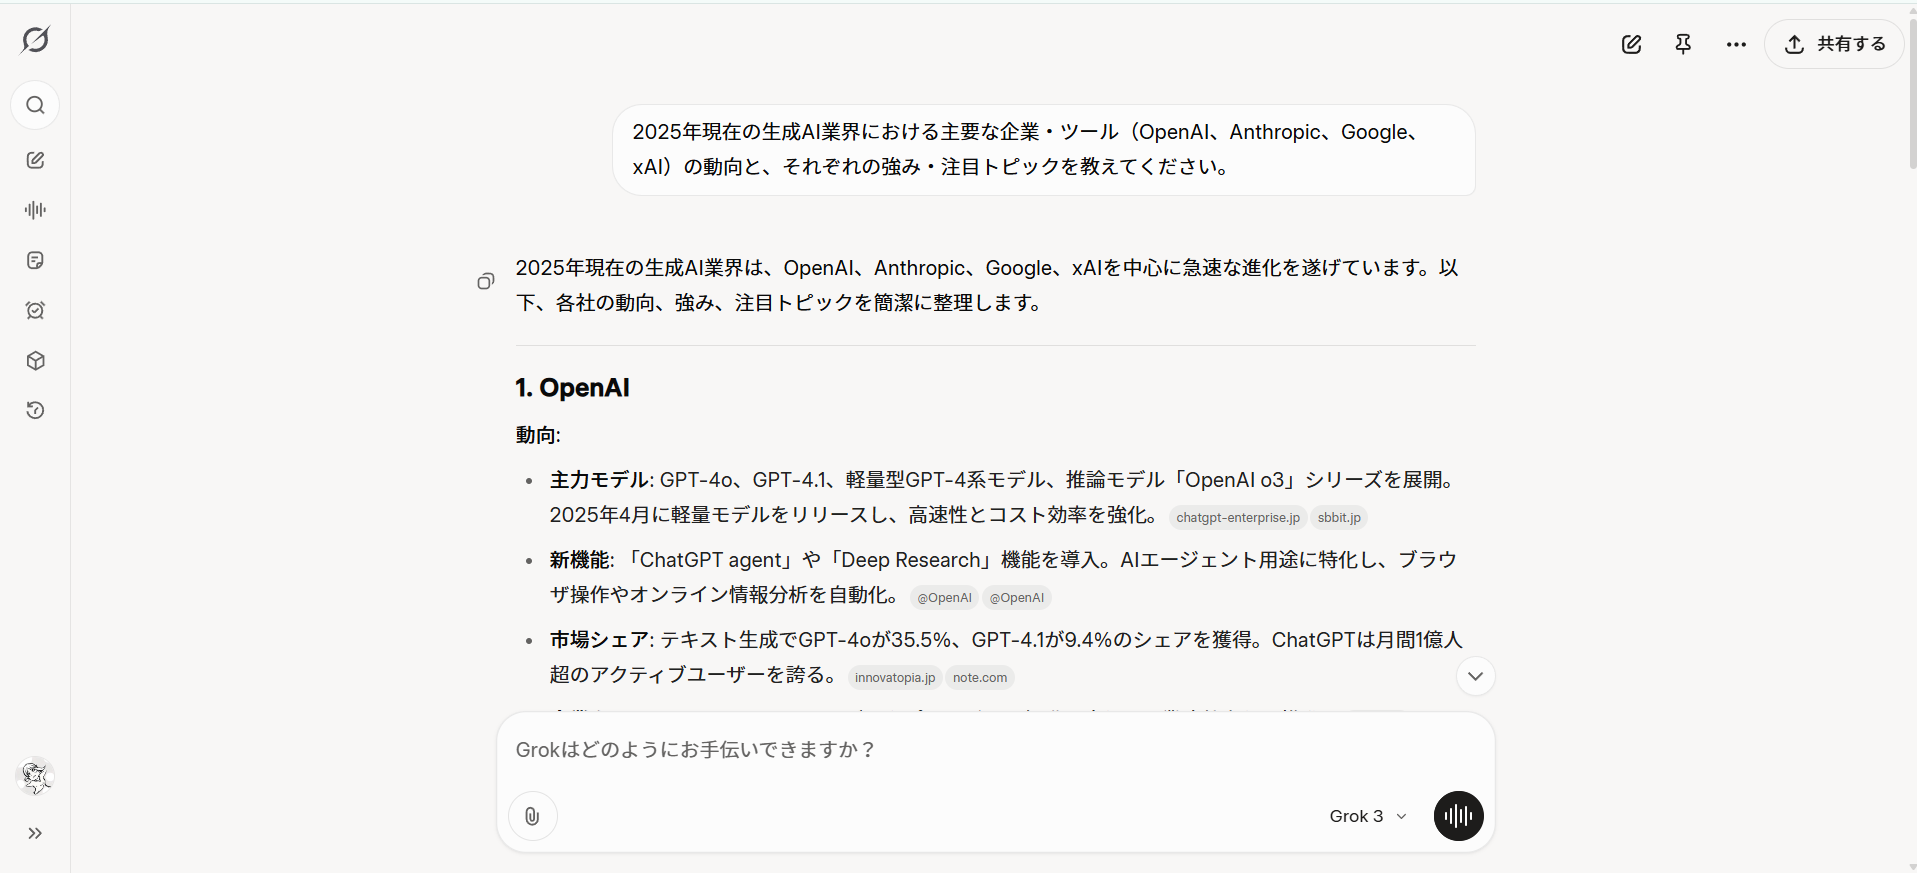
Task: Click the user profile avatar
Action: [35, 776]
